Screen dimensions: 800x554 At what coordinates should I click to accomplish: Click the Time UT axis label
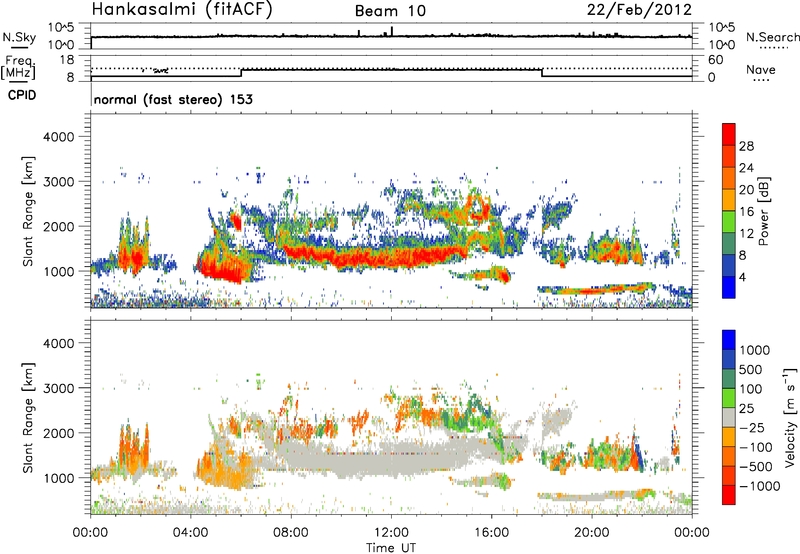pos(391,548)
